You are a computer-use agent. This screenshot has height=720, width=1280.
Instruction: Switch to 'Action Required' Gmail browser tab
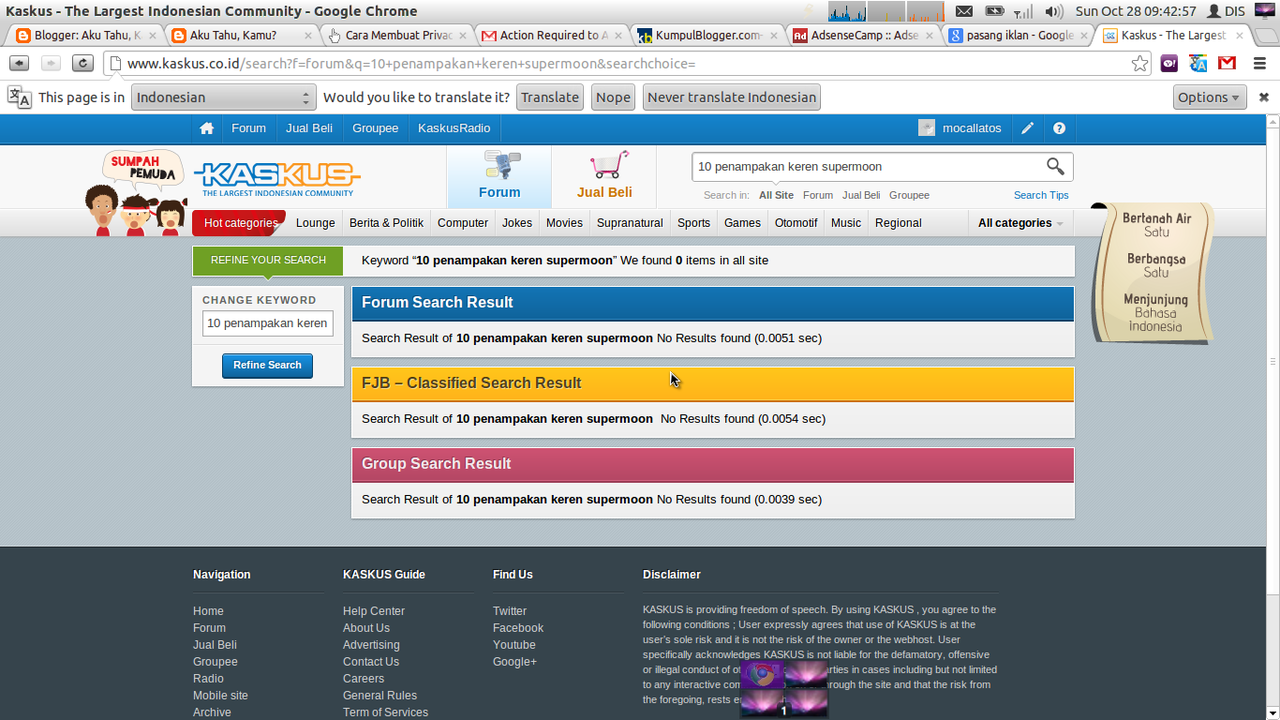[551, 35]
